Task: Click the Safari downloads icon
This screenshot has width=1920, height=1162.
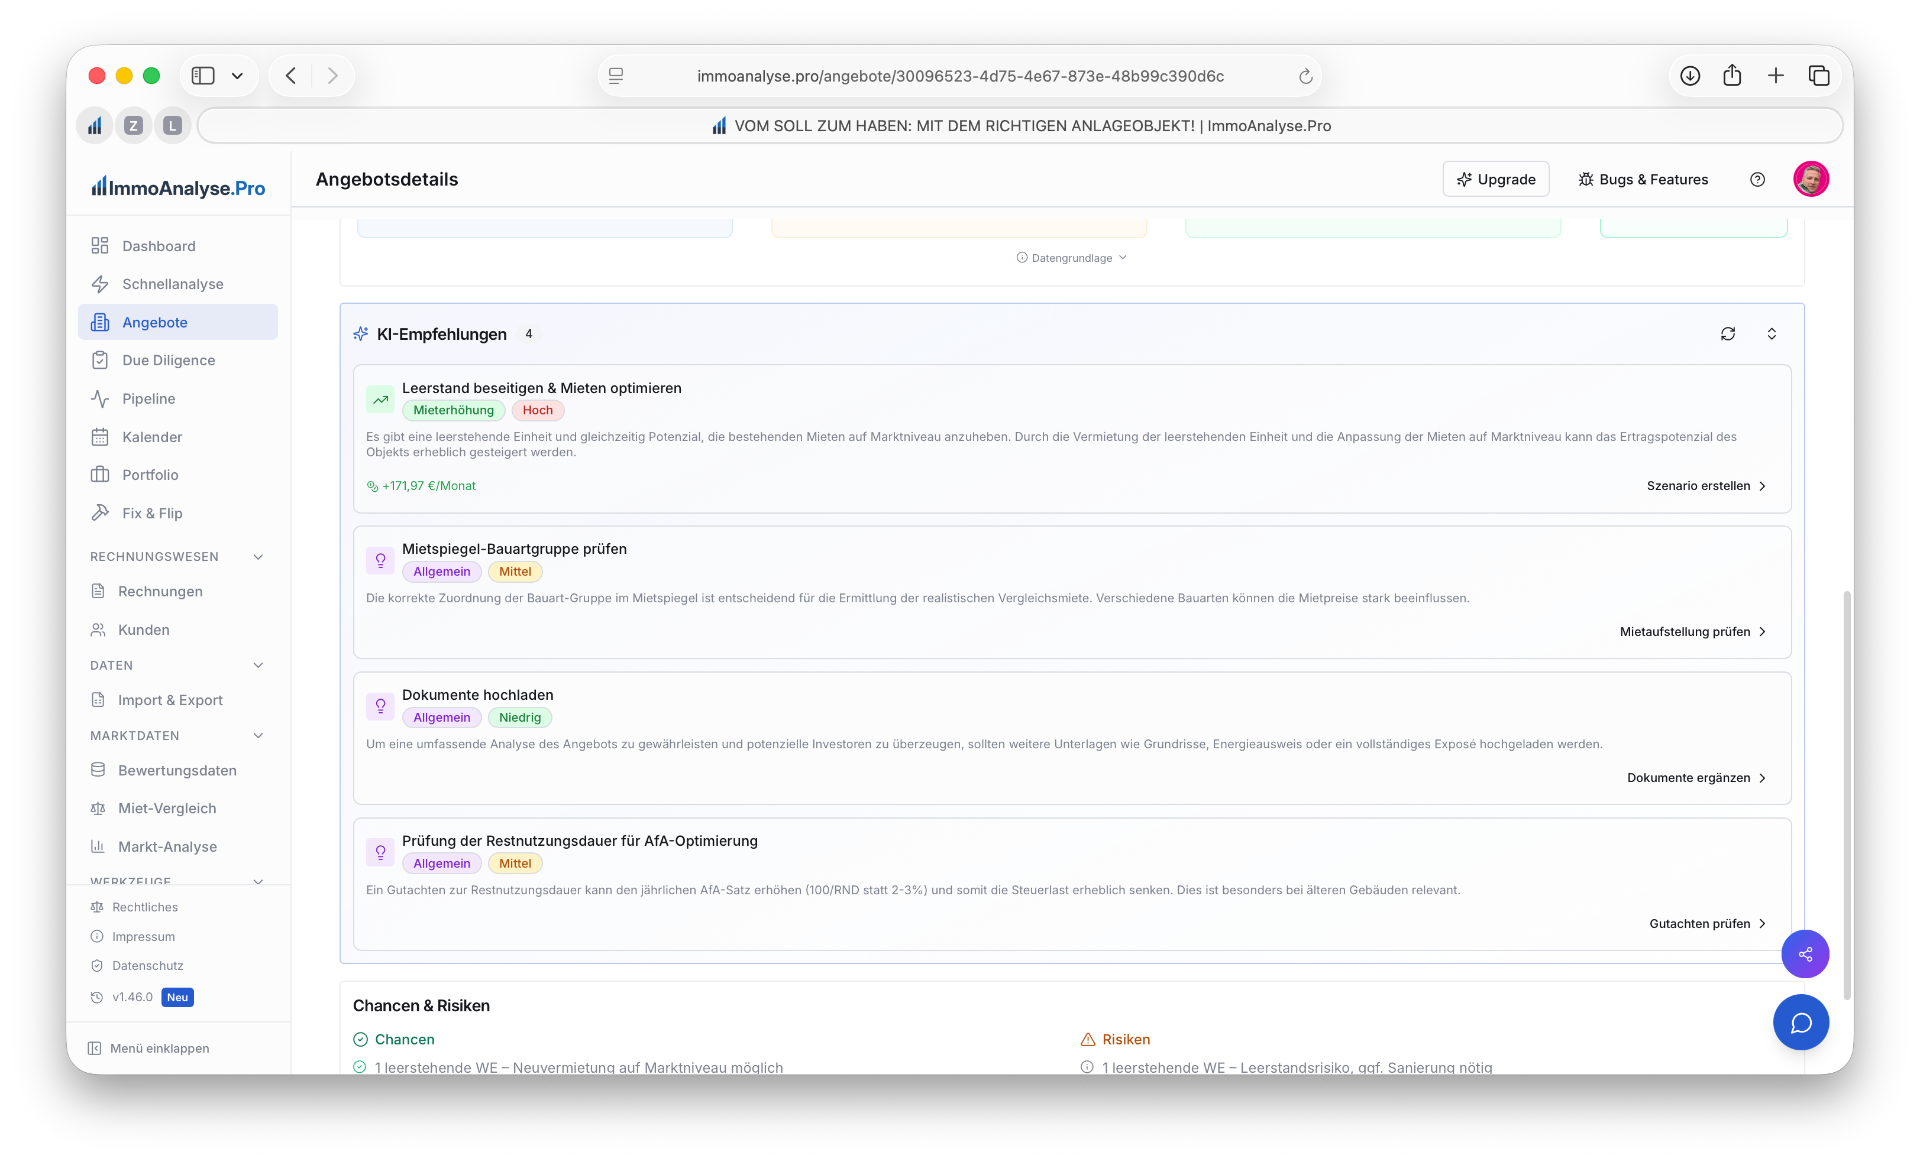Action: pos(1690,76)
